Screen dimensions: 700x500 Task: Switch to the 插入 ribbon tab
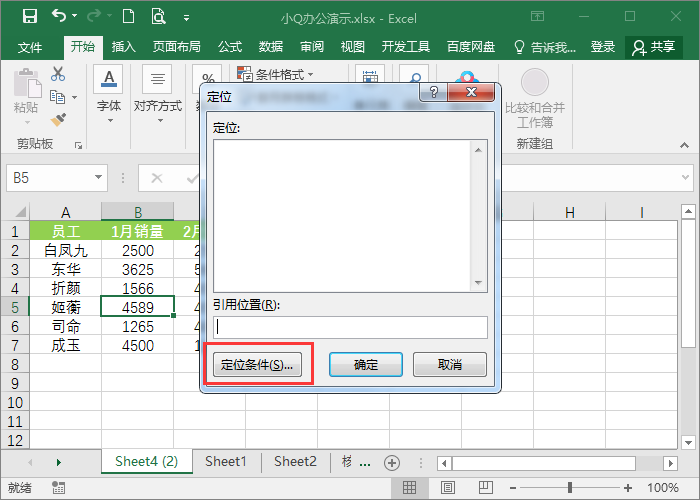pyautogui.click(x=123, y=46)
